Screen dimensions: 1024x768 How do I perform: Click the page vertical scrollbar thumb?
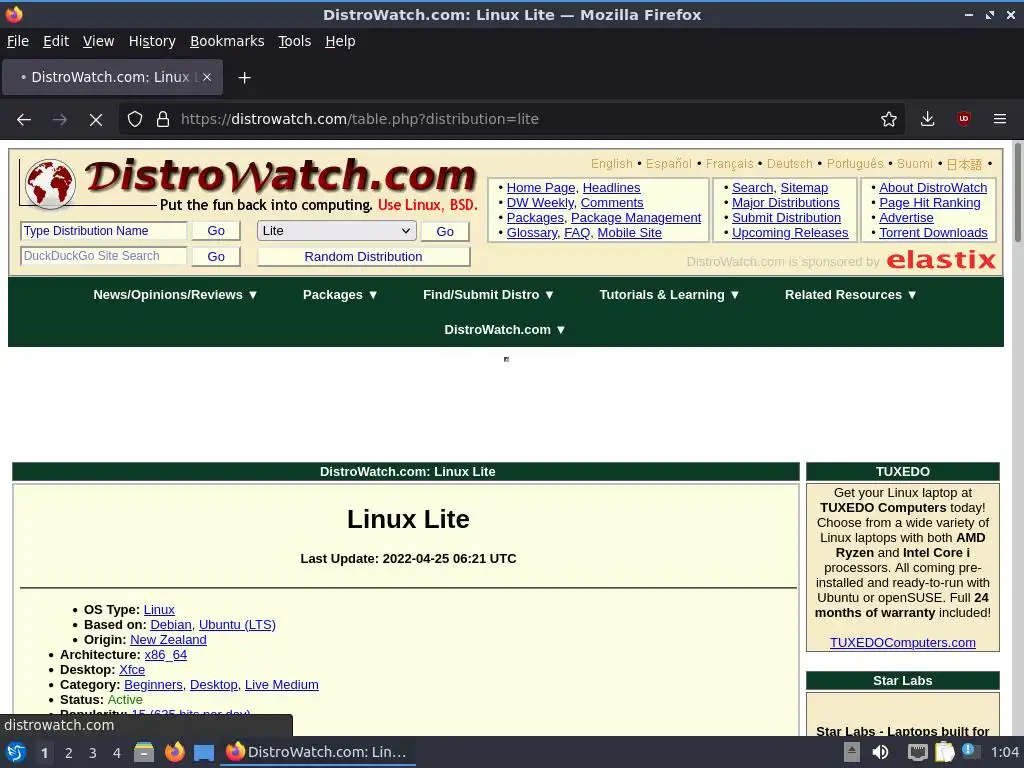[x=1017, y=192]
